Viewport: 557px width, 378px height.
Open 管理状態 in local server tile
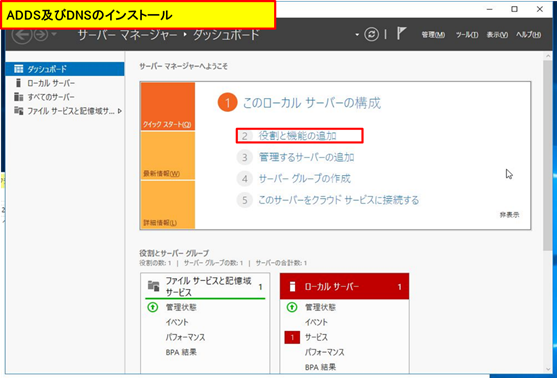pyautogui.click(x=320, y=307)
